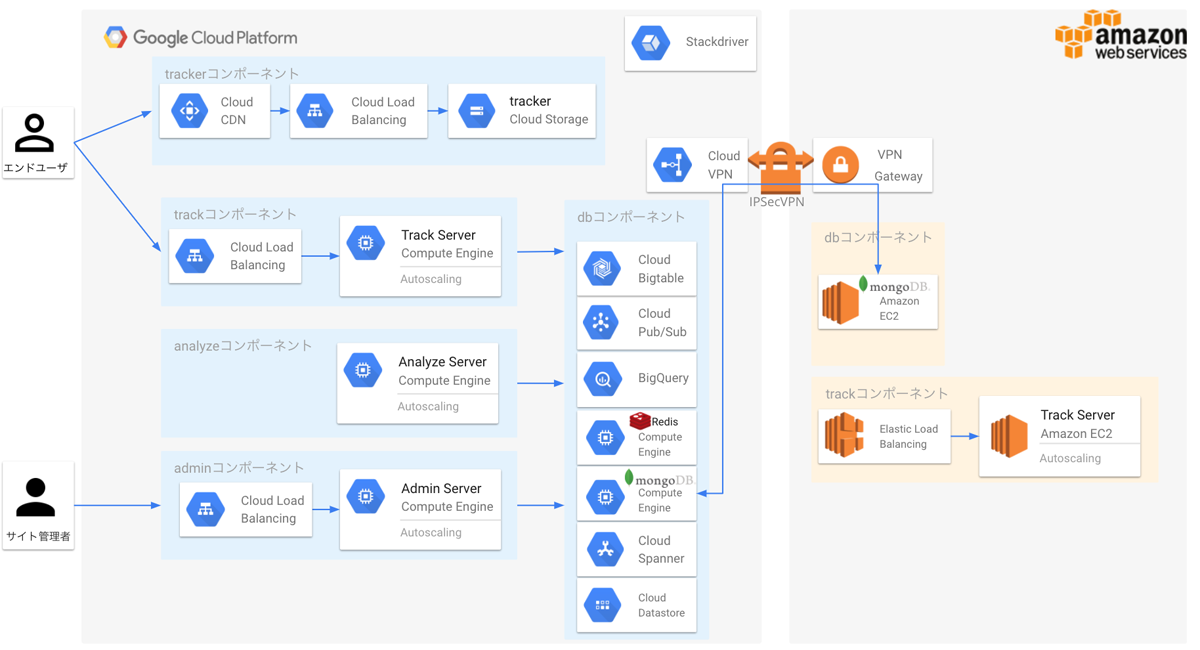Click the BigQuery icon
The height and width of the screenshot is (650, 1200).
click(x=603, y=379)
